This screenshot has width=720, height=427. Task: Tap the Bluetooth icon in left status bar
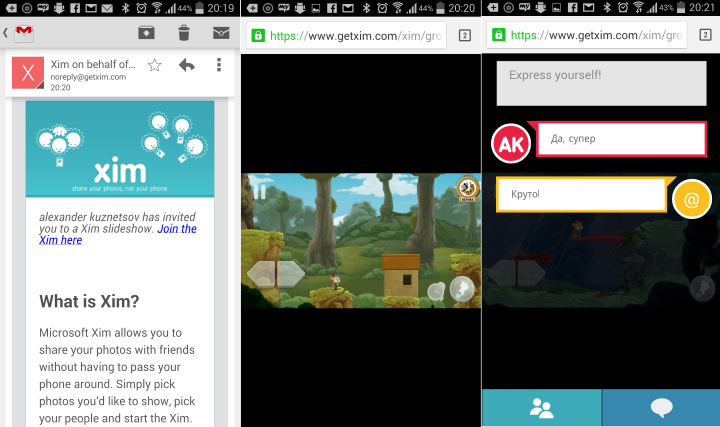[125, 8]
